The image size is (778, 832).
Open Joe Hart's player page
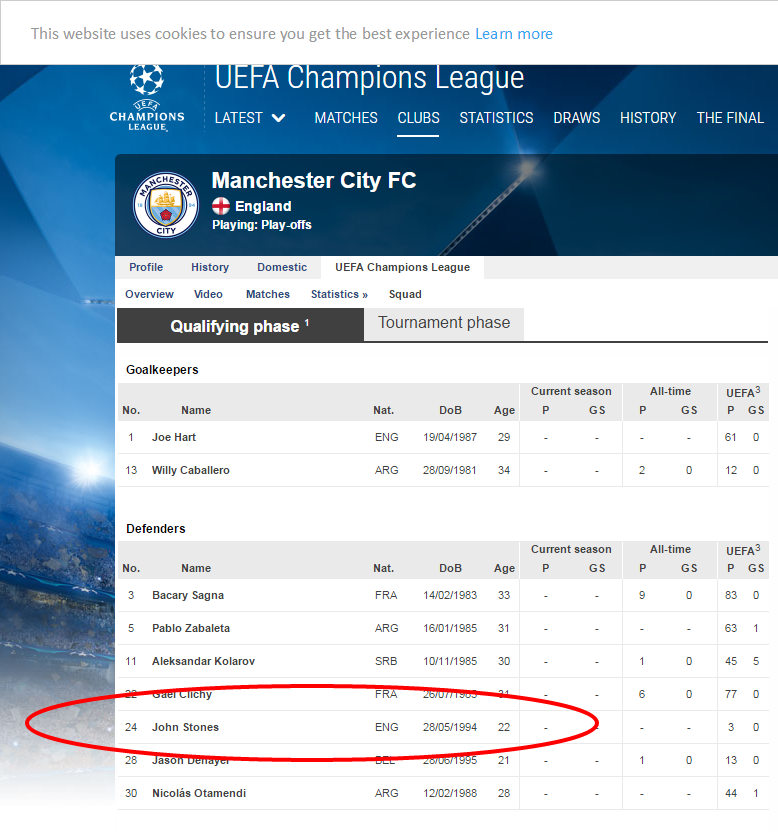click(x=174, y=437)
